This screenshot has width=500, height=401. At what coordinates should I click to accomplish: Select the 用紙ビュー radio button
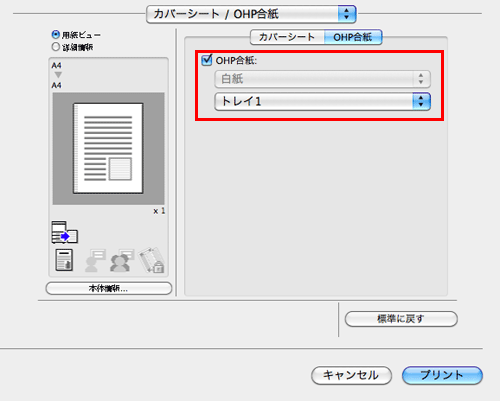56,35
